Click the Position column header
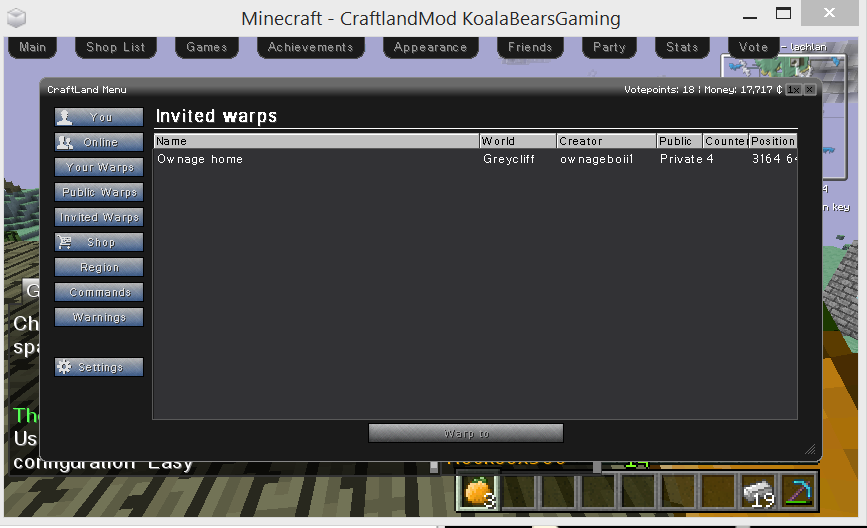Viewport: 867px width, 528px height. click(773, 141)
